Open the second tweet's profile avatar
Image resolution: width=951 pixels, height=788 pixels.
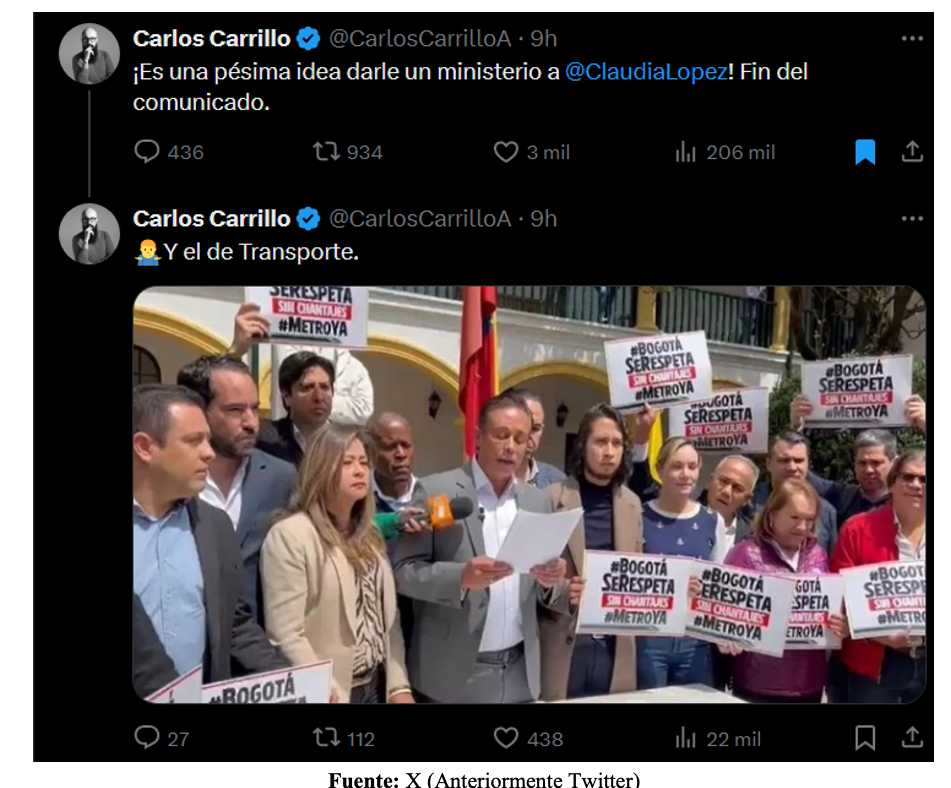click(90, 234)
